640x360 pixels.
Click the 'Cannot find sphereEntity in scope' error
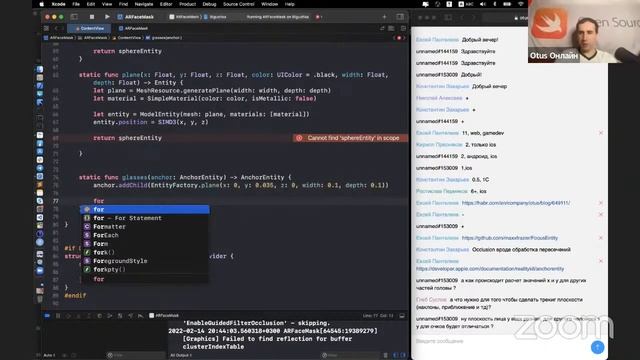point(350,138)
